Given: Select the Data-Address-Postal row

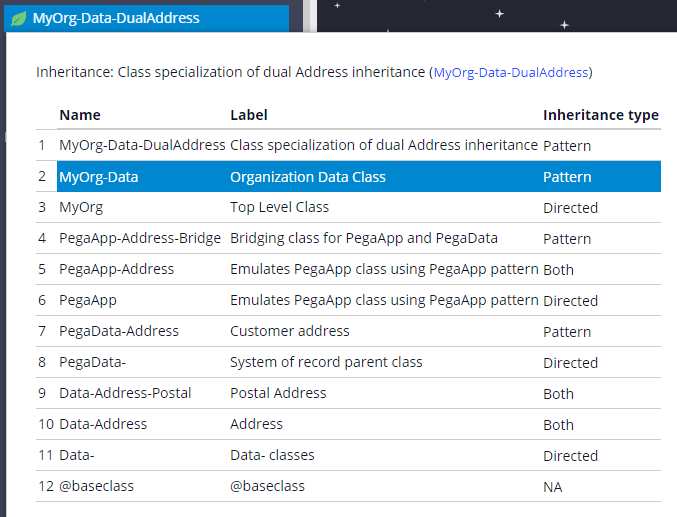Looking at the screenshot, I should pyautogui.click(x=125, y=394).
